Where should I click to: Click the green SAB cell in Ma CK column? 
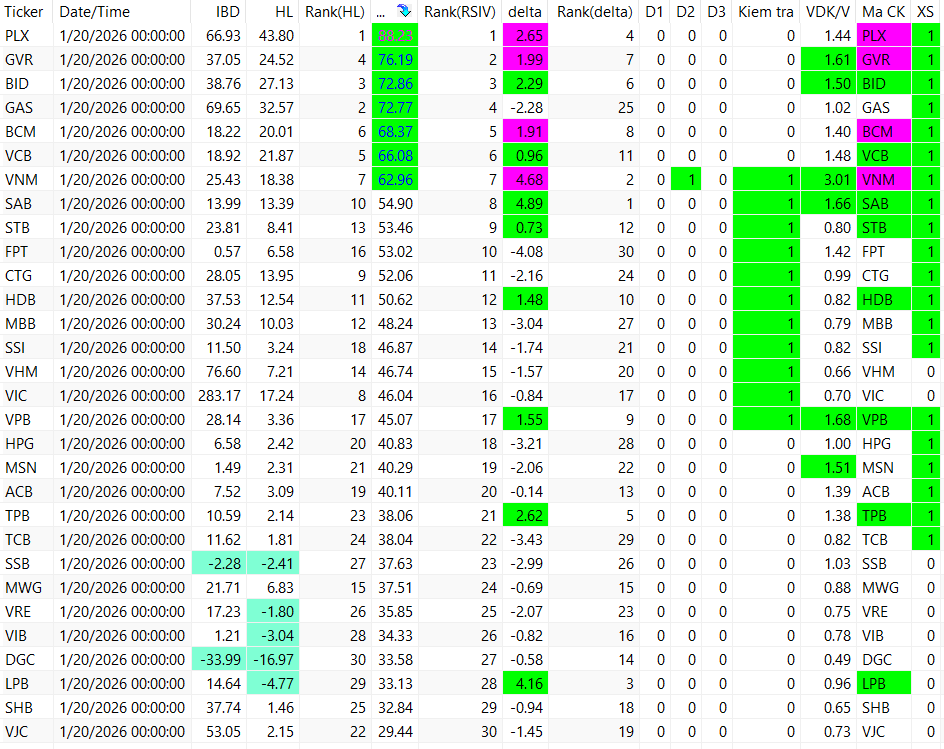click(x=884, y=204)
